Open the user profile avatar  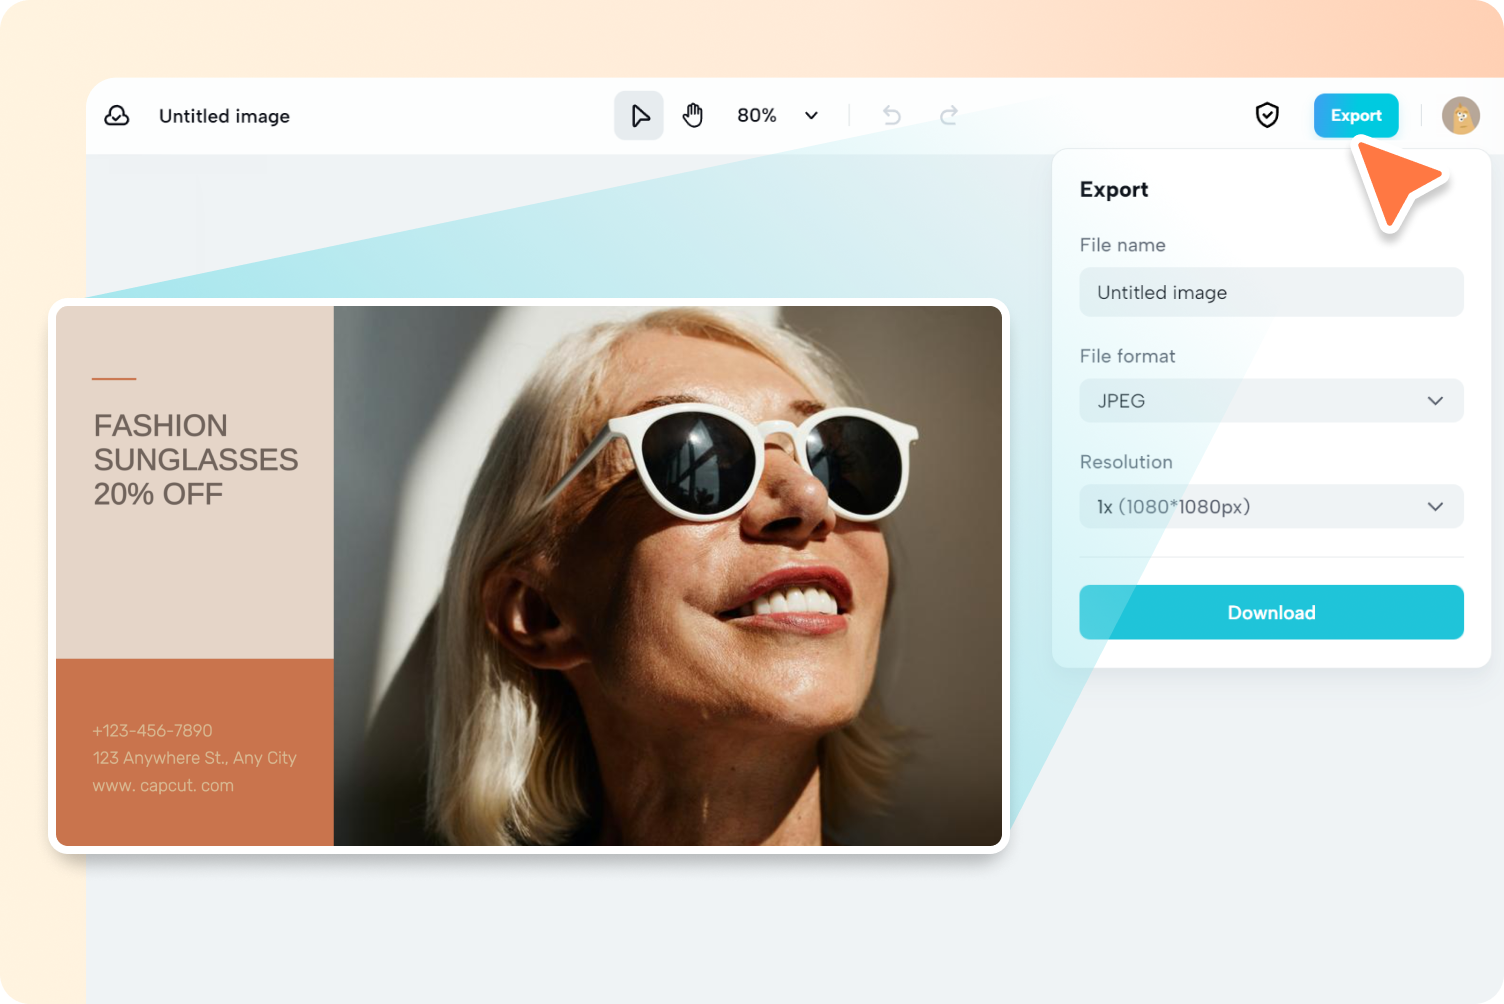1461,116
